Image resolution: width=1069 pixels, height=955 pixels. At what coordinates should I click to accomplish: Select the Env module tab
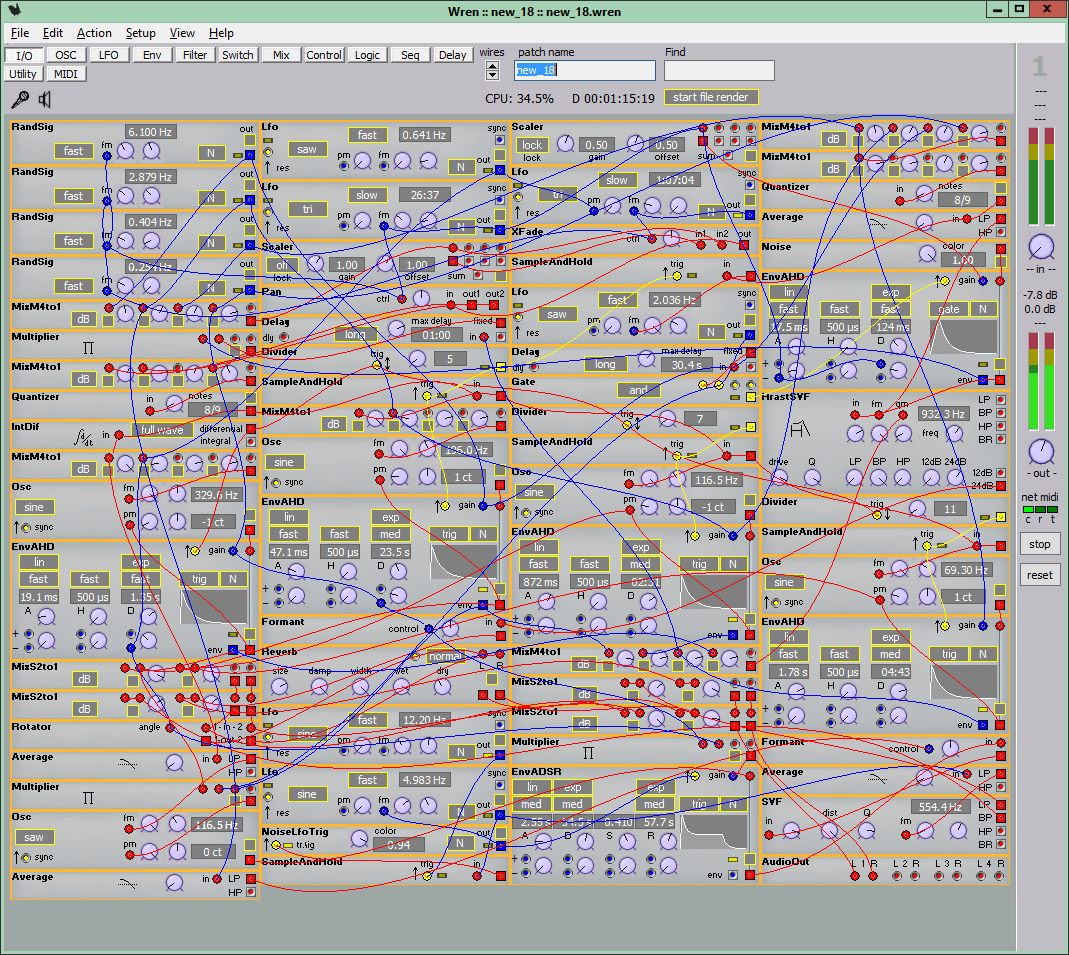(152, 55)
